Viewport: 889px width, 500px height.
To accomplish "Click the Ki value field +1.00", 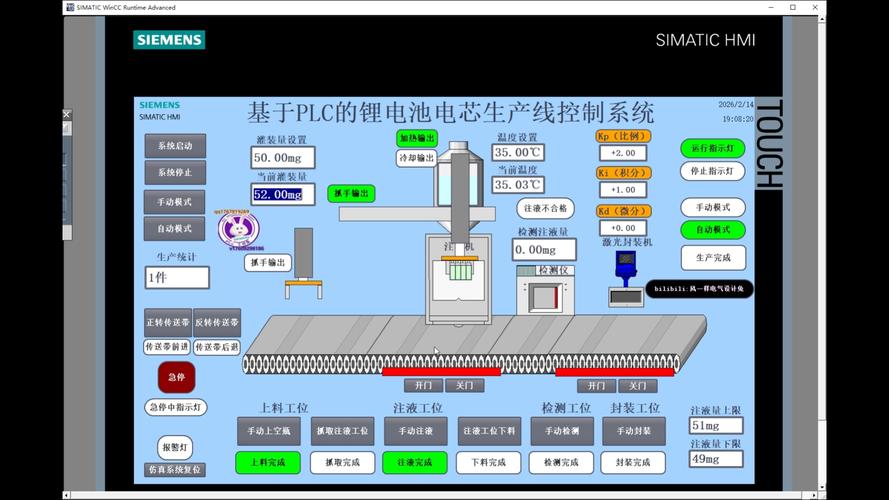I will pos(623,190).
